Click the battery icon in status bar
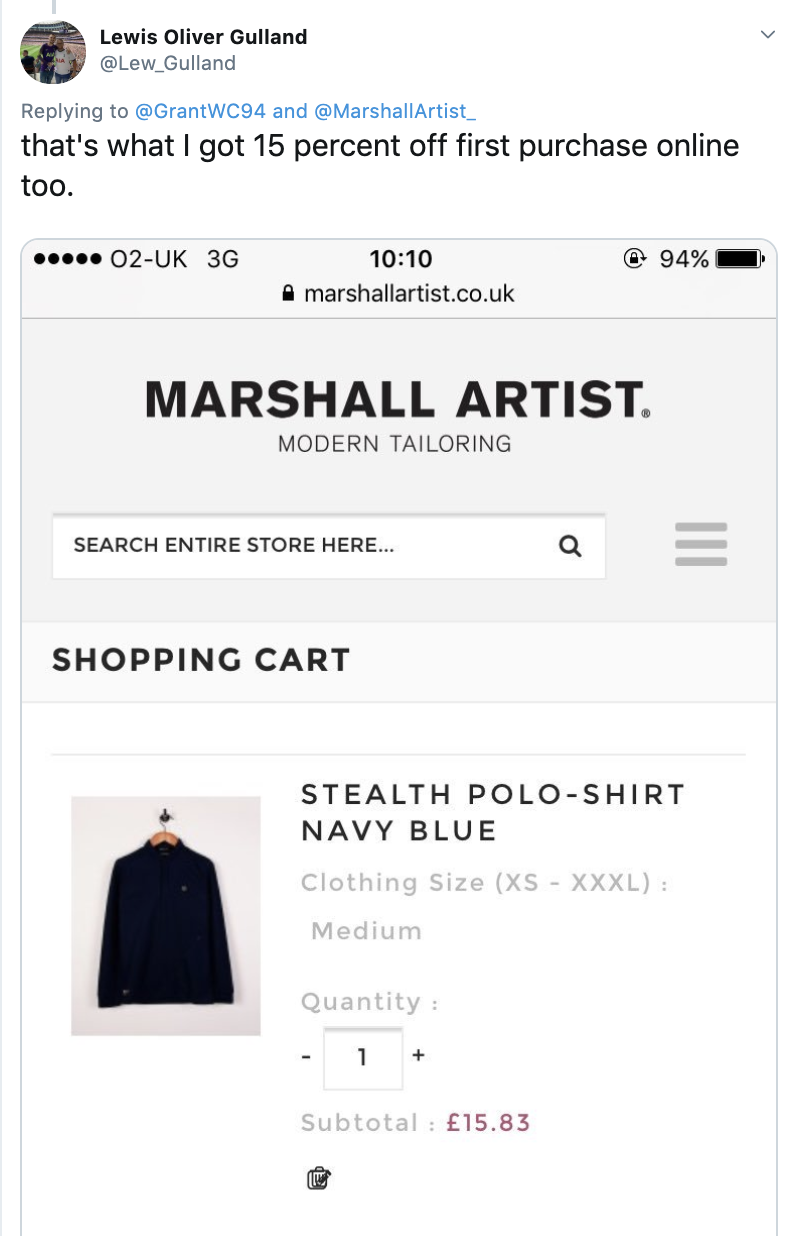Viewport: 794px width, 1236px height. [x=740, y=260]
